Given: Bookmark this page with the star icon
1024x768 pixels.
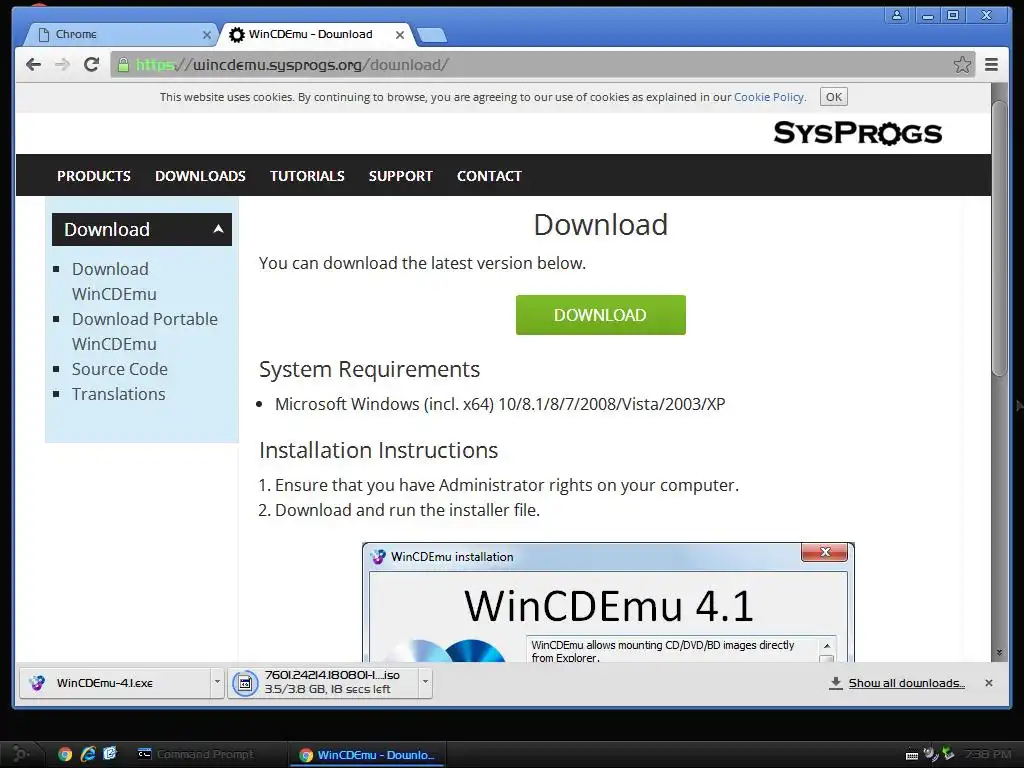Looking at the screenshot, I should click(x=962, y=64).
